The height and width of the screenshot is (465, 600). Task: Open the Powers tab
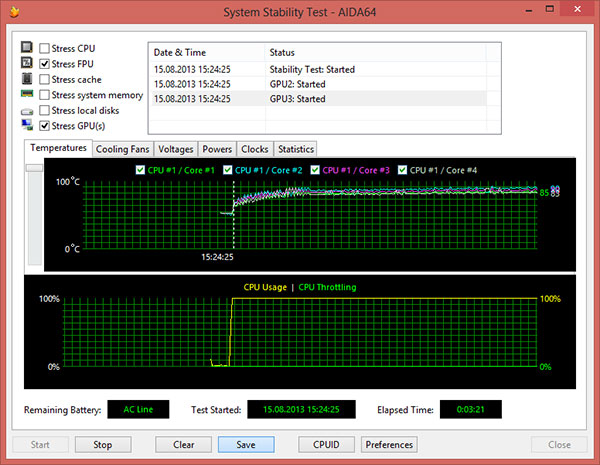coord(217,149)
